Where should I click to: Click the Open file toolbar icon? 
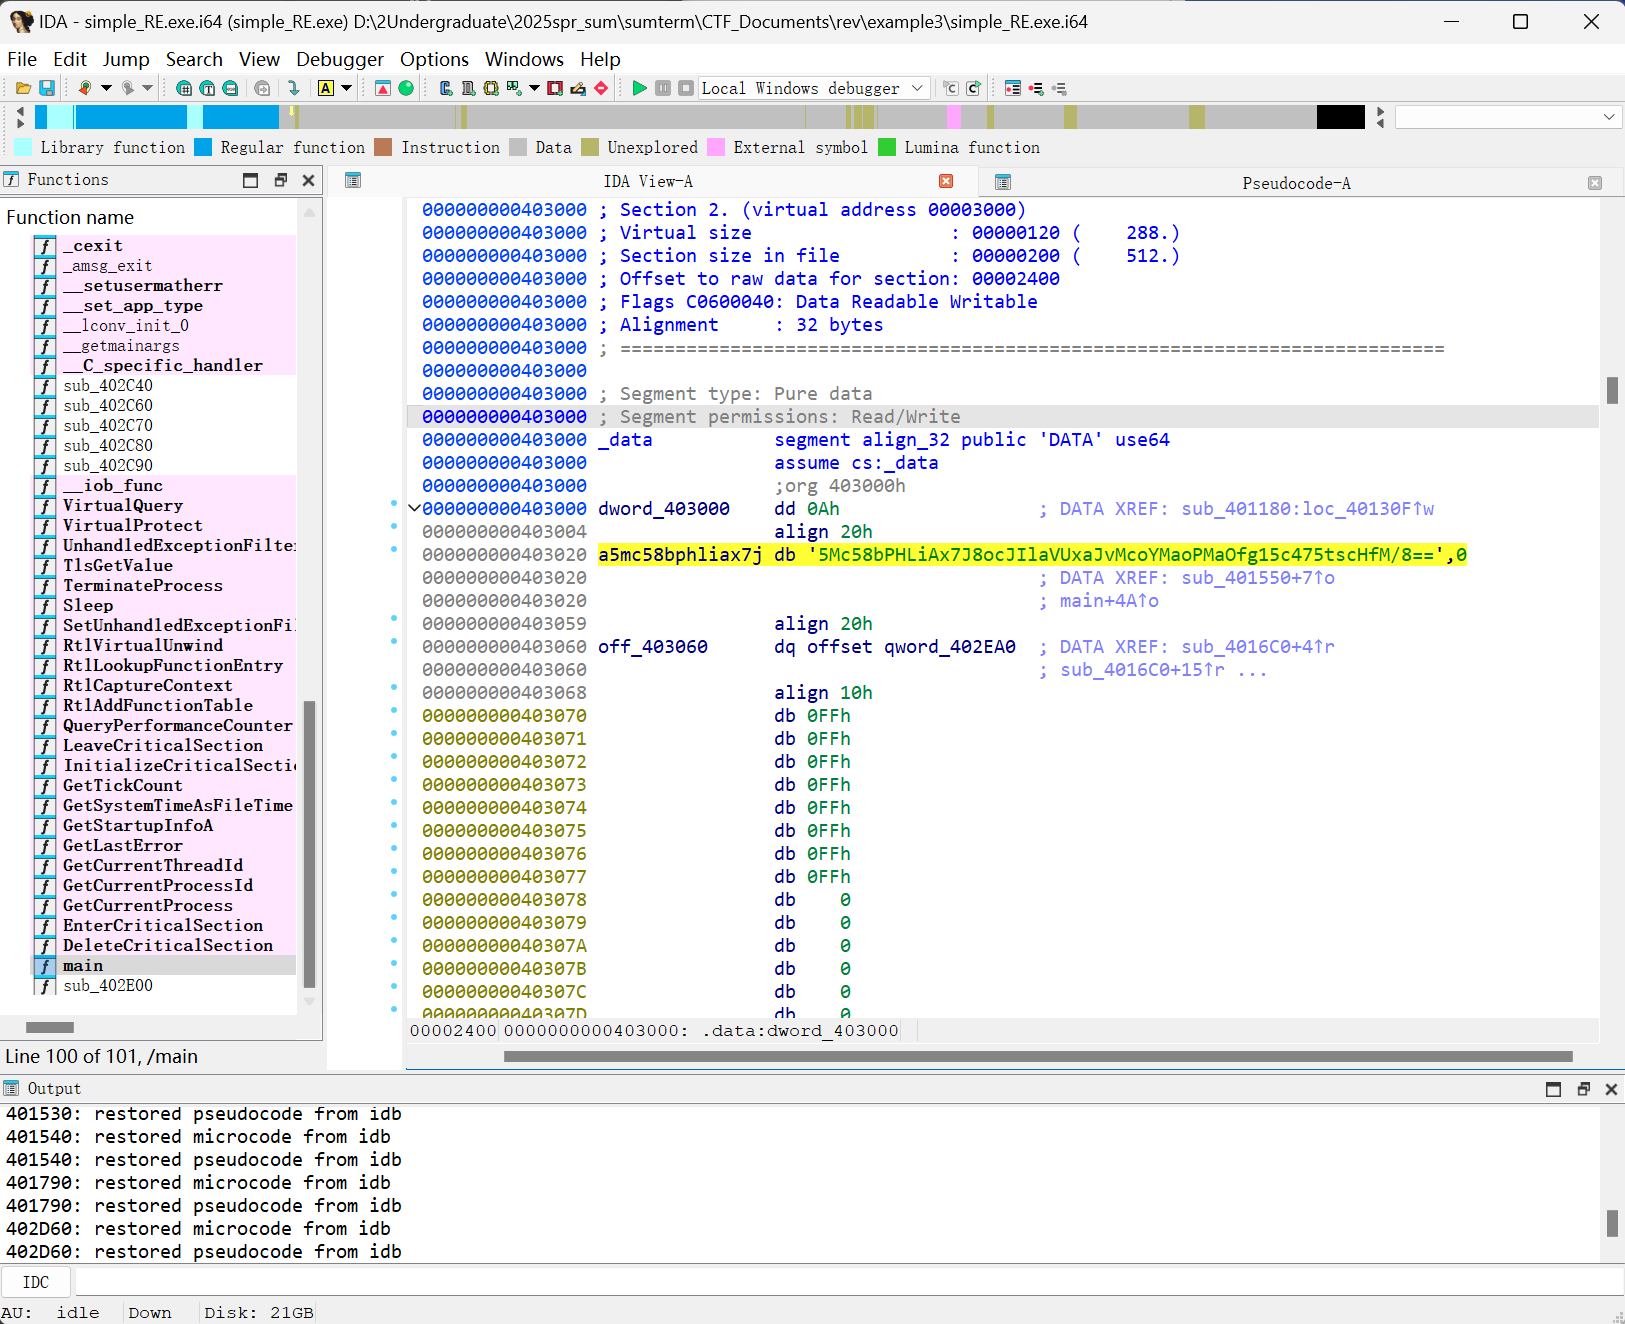(23, 88)
